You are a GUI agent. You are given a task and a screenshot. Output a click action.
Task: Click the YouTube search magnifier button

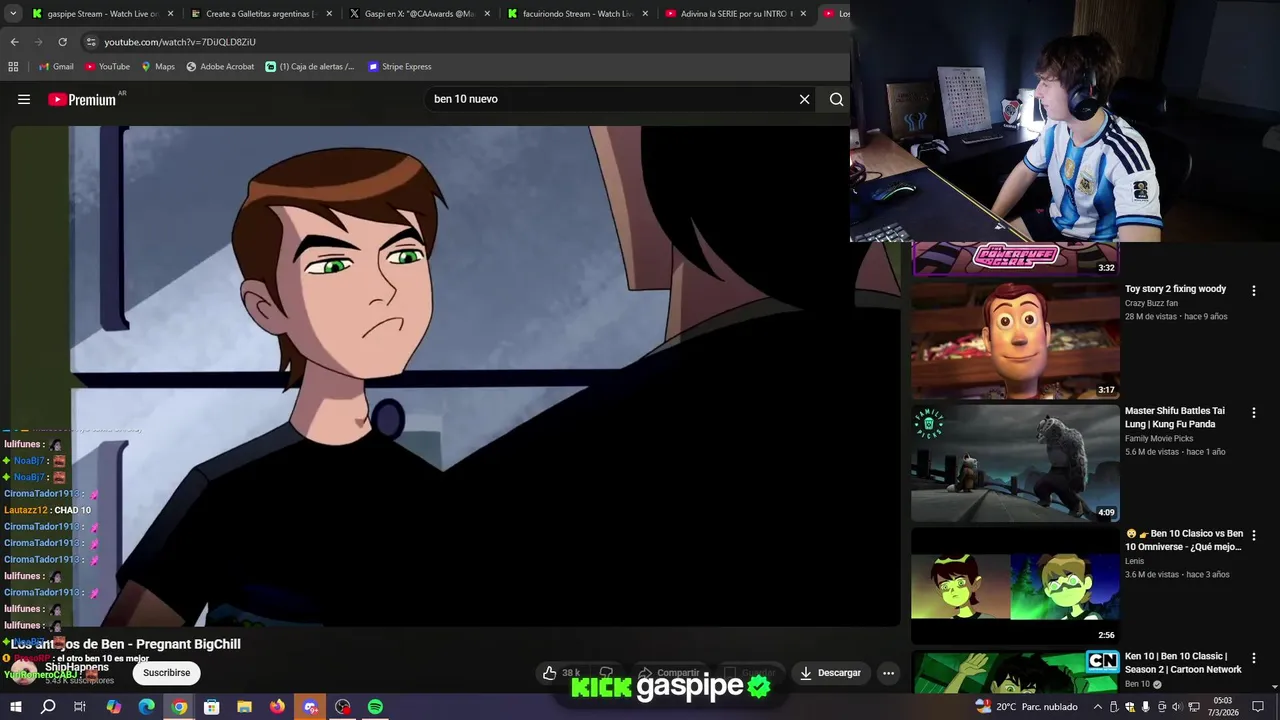click(x=837, y=99)
